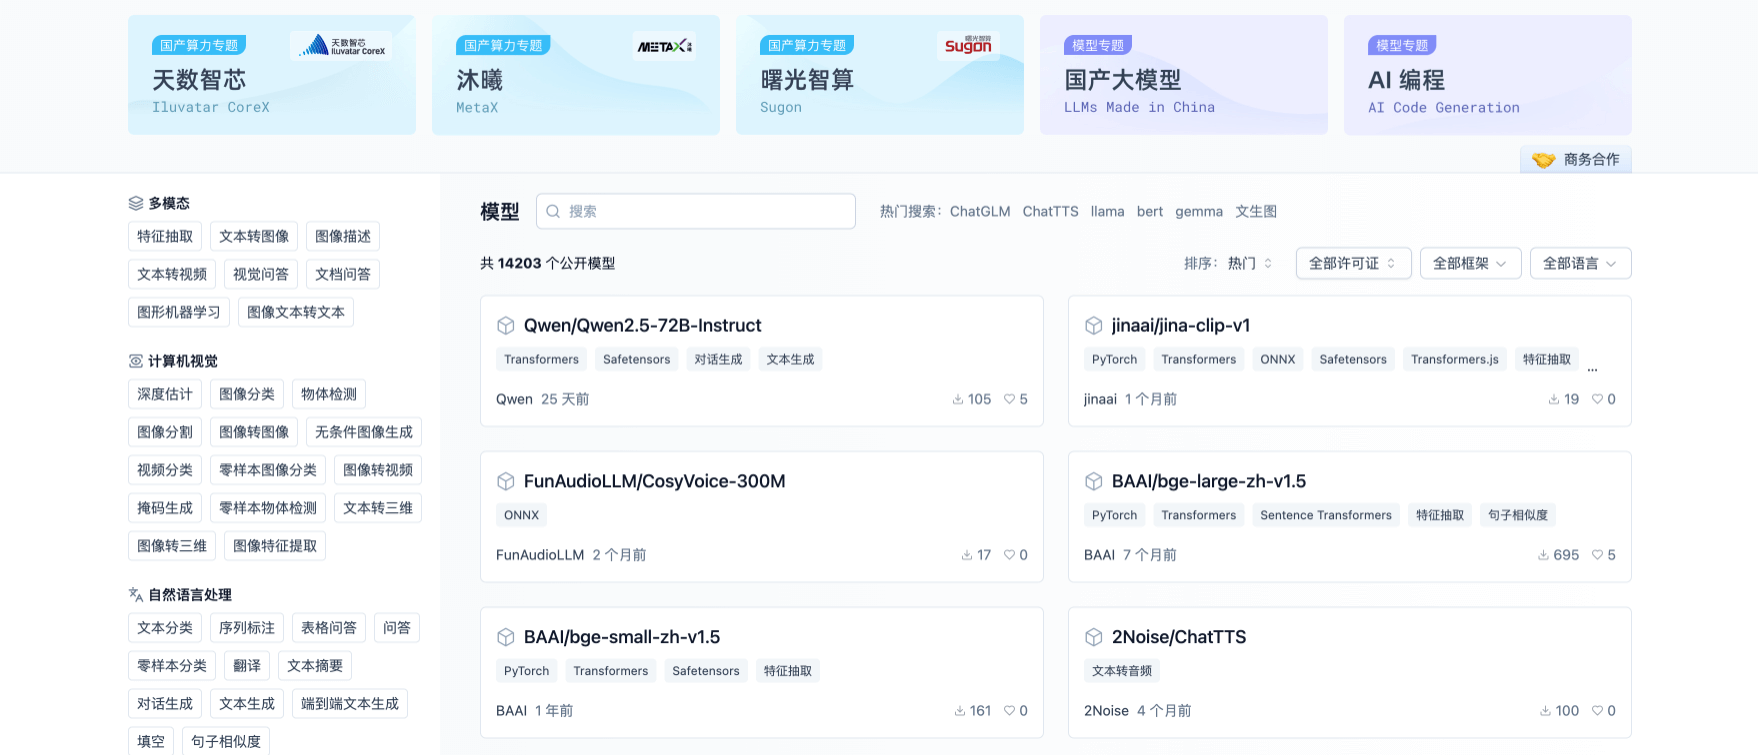This screenshot has width=1758, height=755.
Task: Select the Sentence Transformers tag on bge-large-zh-v1.5
Action: [x=1326, y=515]
